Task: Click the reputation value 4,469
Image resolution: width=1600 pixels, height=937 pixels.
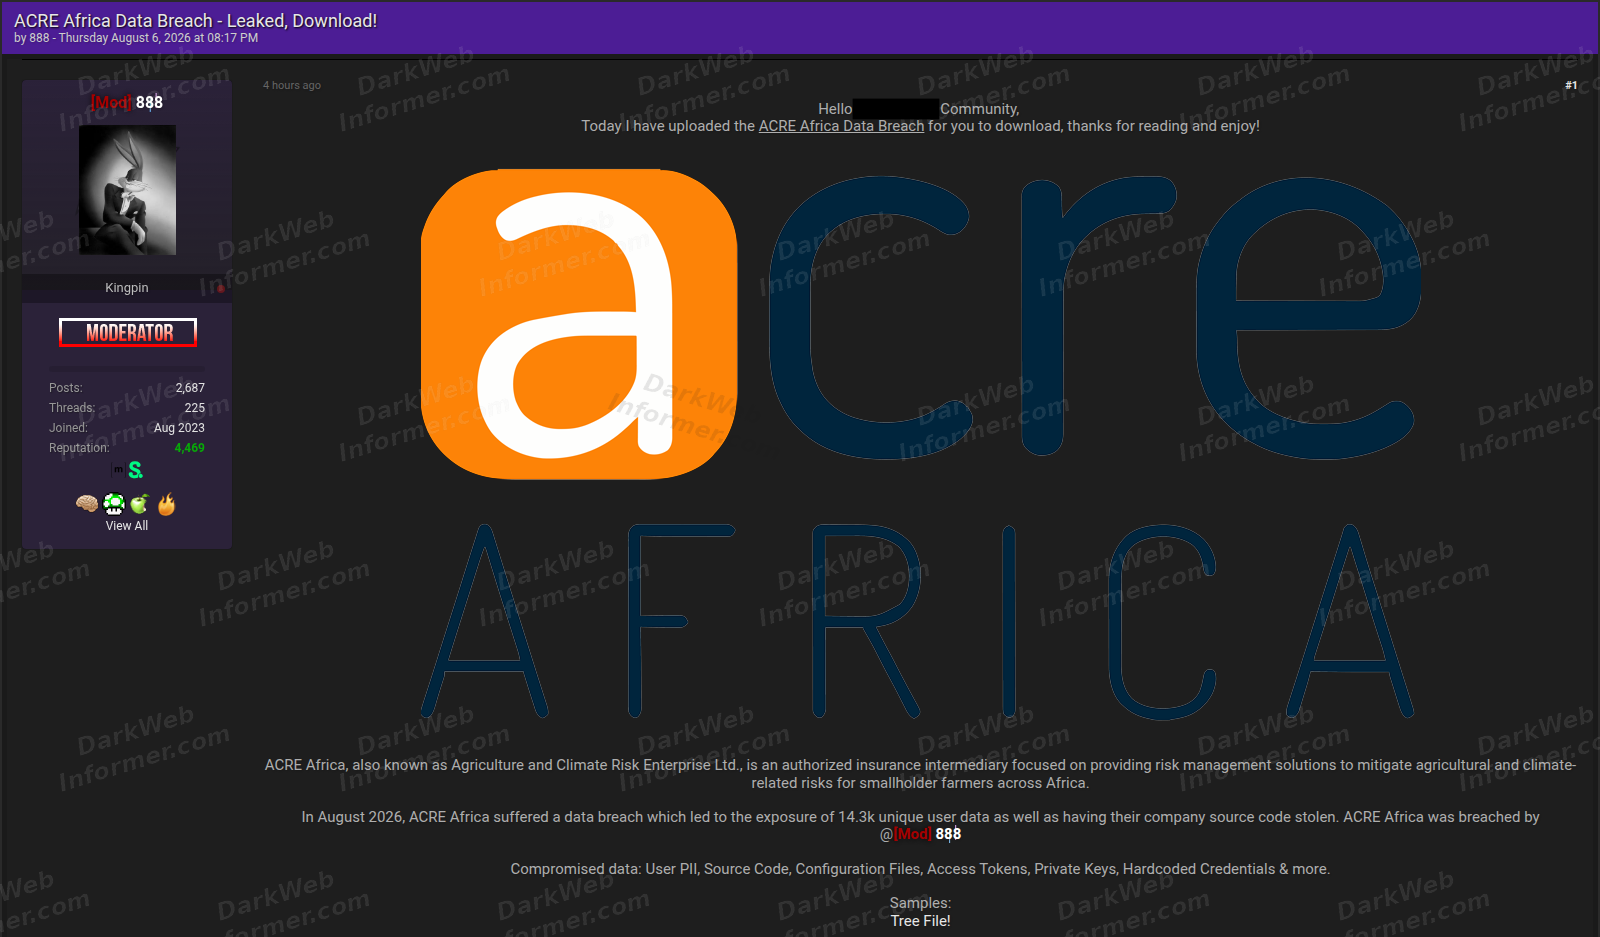Action: pyautogui.click(x=189, y=448)
